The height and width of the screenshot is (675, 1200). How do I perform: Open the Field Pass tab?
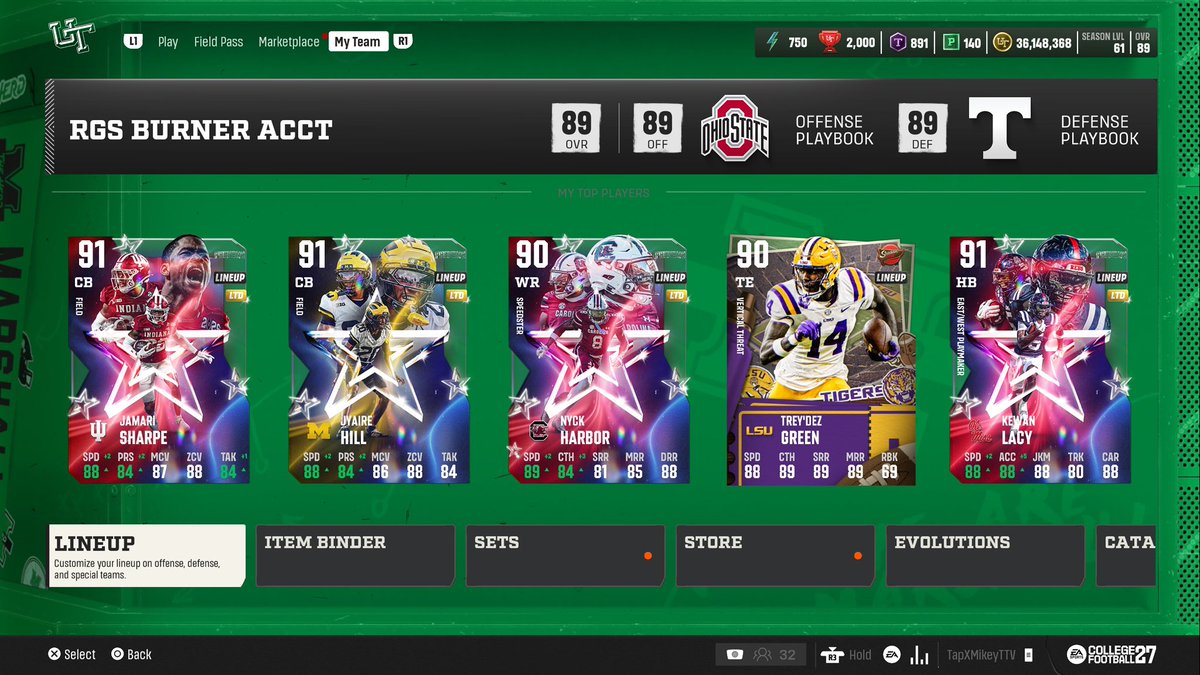tap(218, 42)
